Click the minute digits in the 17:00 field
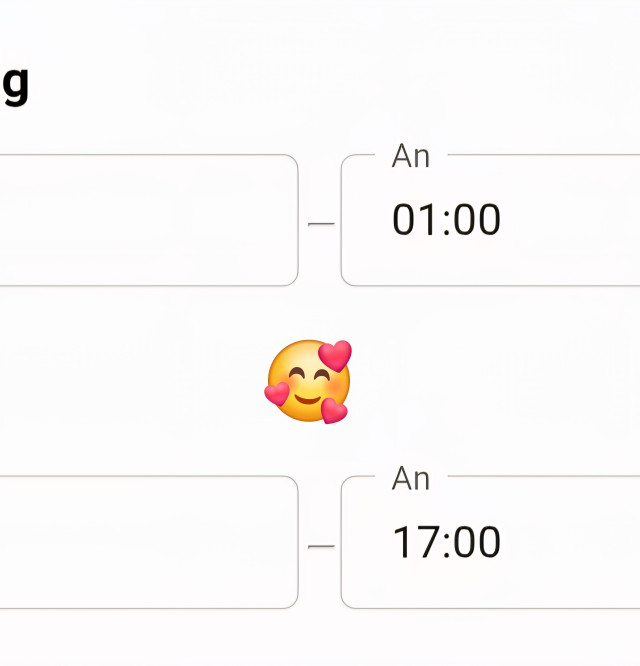640x666 pixels. (478, 543)
